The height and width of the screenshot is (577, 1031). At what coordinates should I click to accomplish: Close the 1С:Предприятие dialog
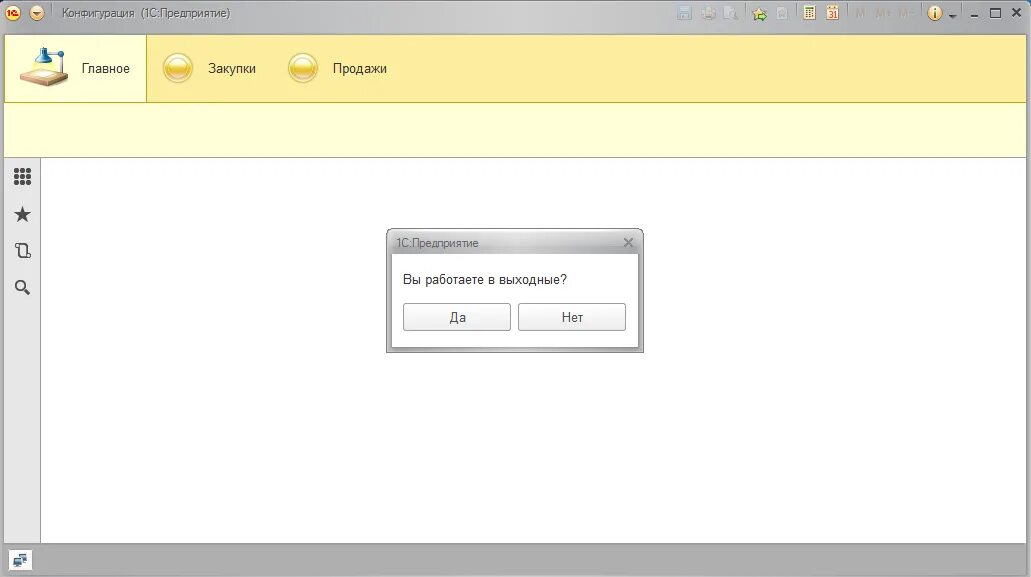(628, 242)
